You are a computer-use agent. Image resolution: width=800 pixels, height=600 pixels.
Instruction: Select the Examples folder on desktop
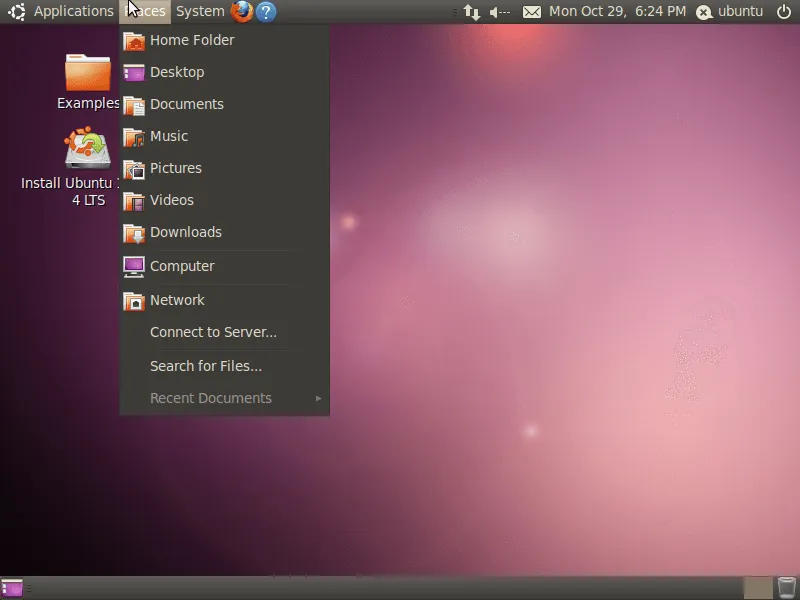coord(88,82)
